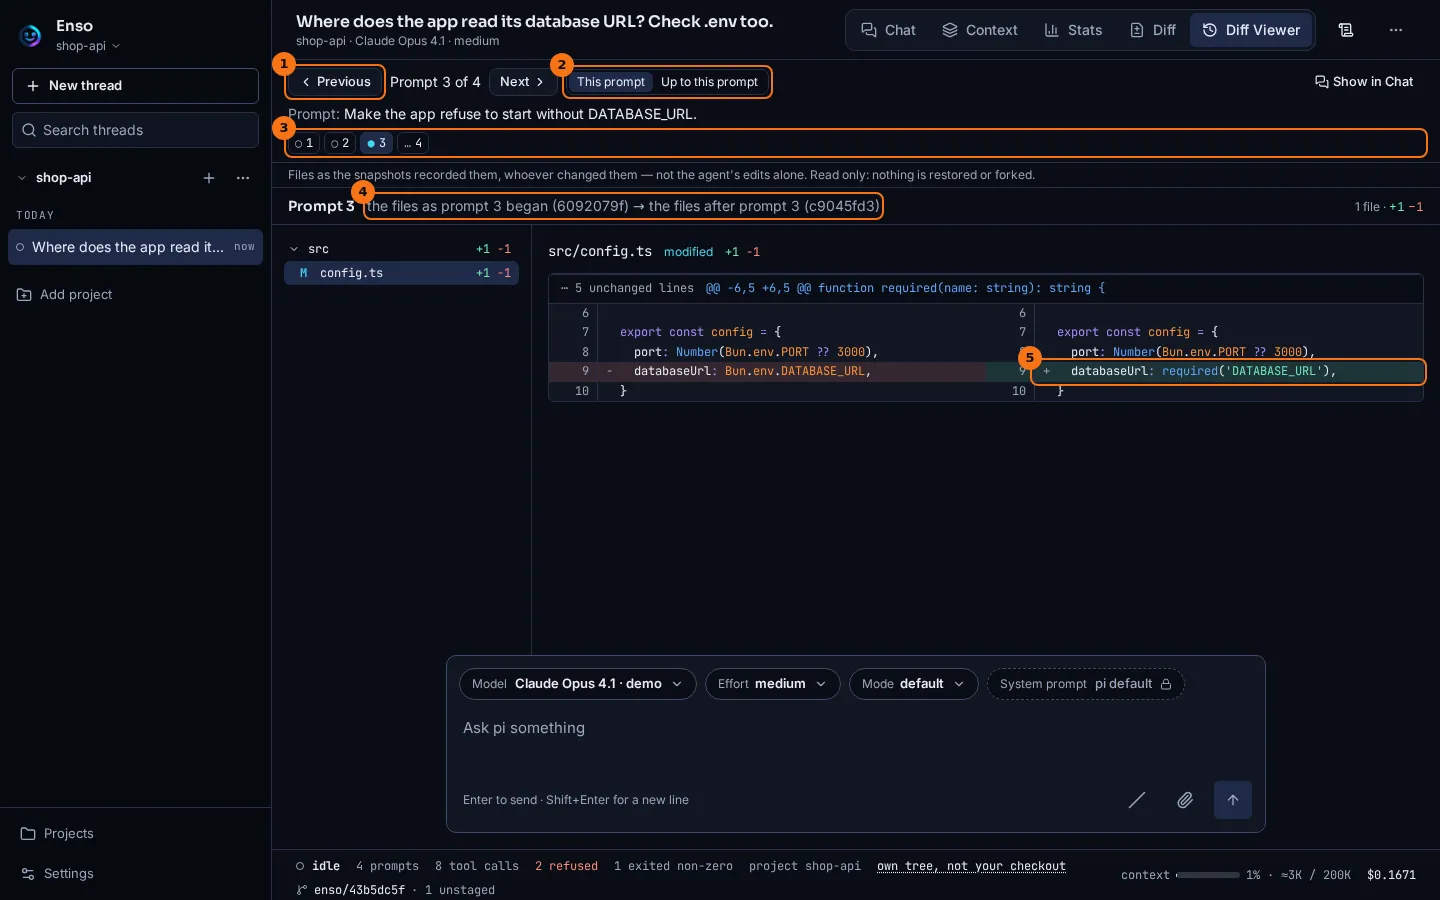The width and height of the screenshot is (1440, 900).
Task: Focus the Search threads field
Action: (135, 130)
